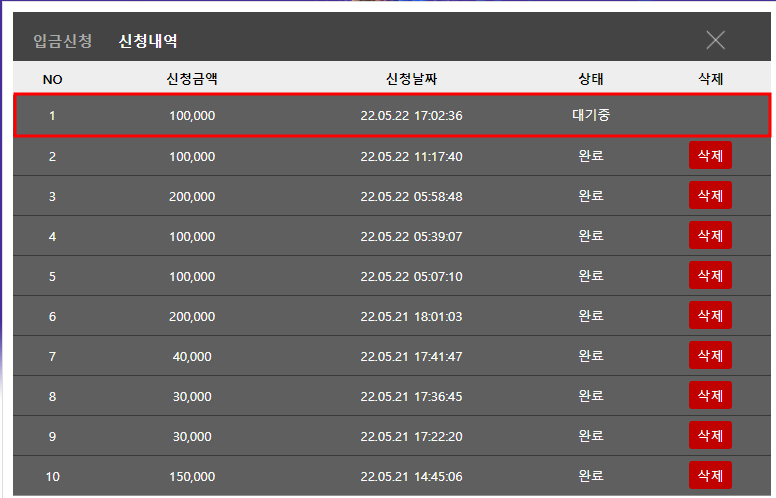Click the NO column header
Screen dimensions: 776x498
tap(52, 79)
